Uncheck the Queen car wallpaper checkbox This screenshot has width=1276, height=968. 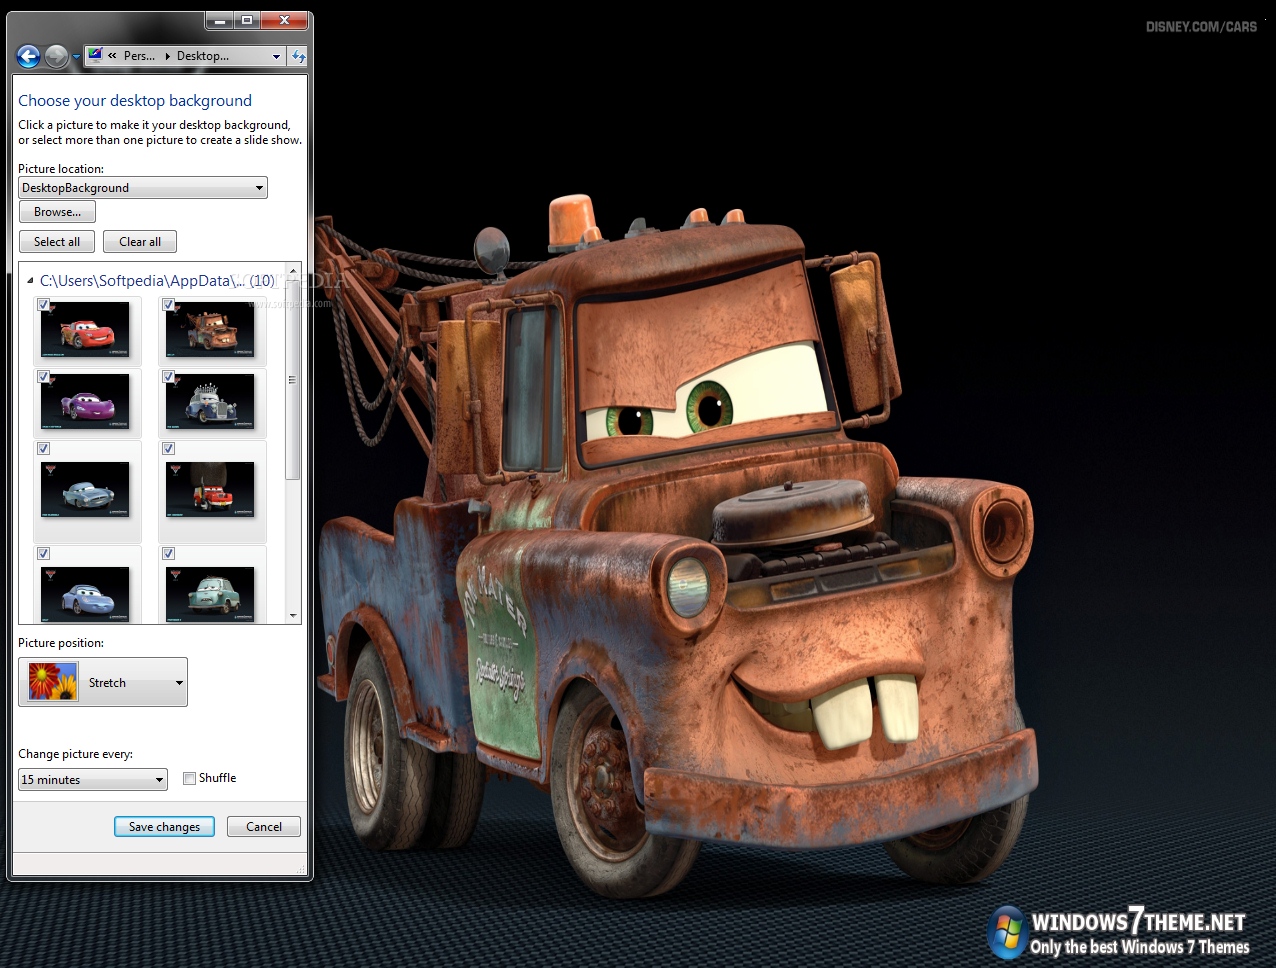coord(169,377)
